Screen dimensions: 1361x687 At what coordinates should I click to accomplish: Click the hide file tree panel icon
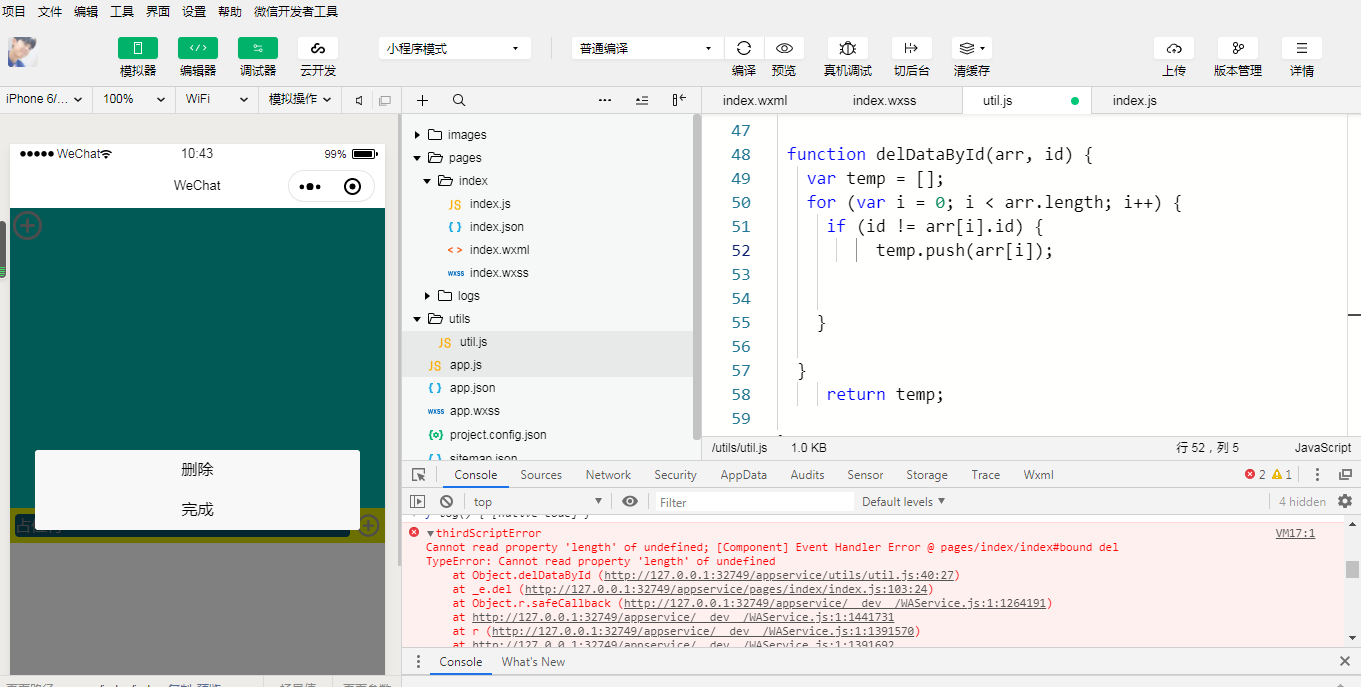pyautogui.click(x=679, y=100)
